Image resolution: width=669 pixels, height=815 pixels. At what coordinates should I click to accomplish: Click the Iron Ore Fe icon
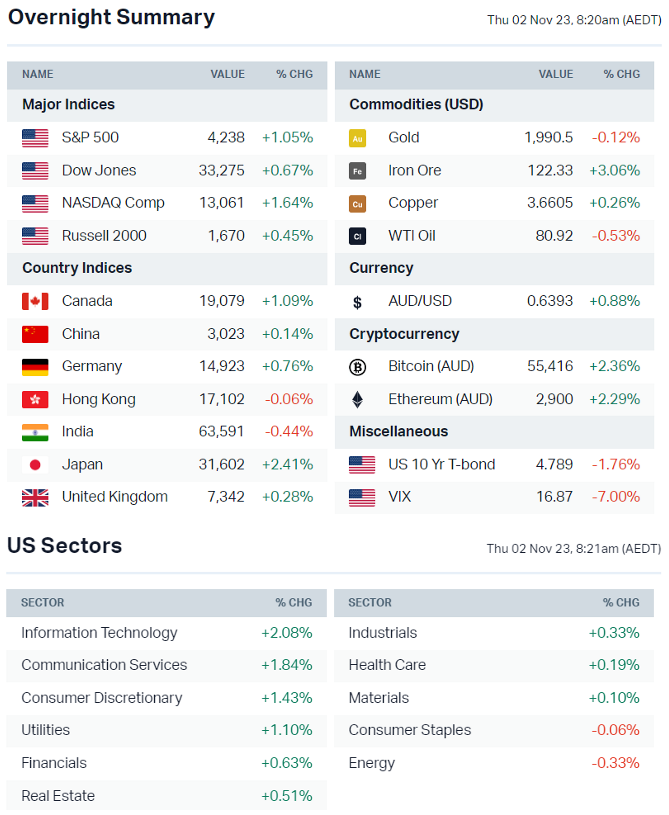(x=357, y=171)
